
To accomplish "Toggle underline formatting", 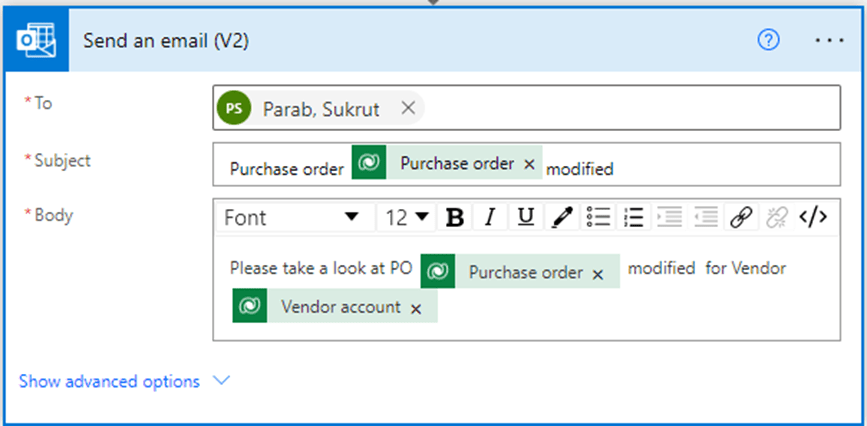I will pyautogui.click(x=526, y=217).
